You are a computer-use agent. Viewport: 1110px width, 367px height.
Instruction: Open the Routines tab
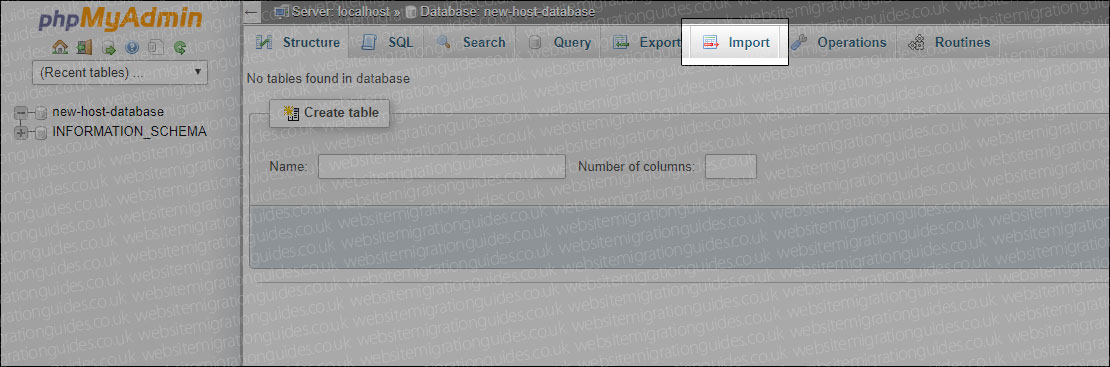[x=949, y=43]
